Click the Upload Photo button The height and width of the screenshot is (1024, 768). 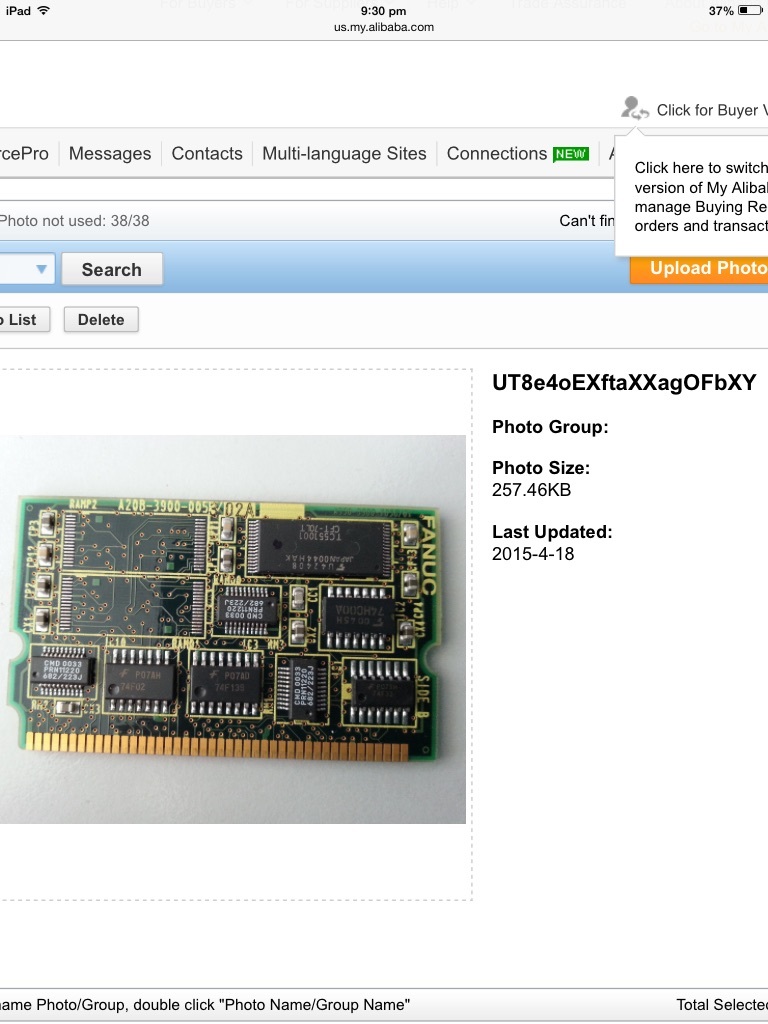[x=699, y=268]
